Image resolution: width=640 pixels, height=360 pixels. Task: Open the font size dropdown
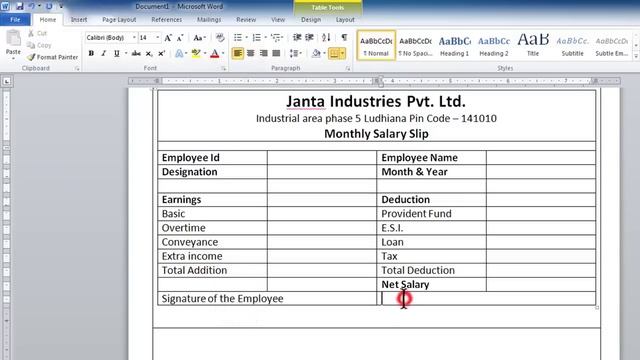(x=158, y=38)
